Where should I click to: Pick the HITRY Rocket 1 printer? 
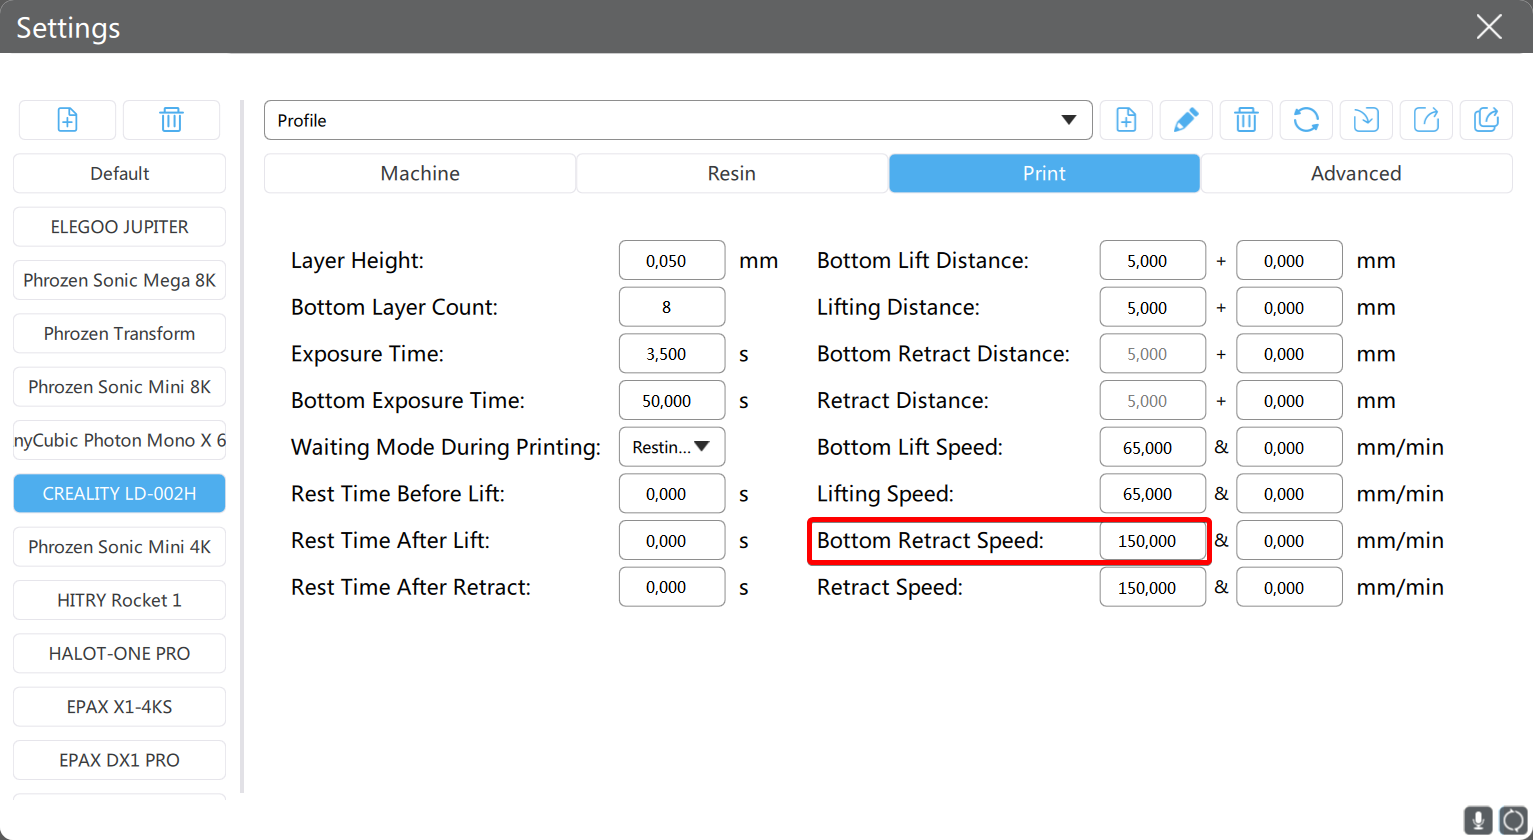tap(120, 600)
